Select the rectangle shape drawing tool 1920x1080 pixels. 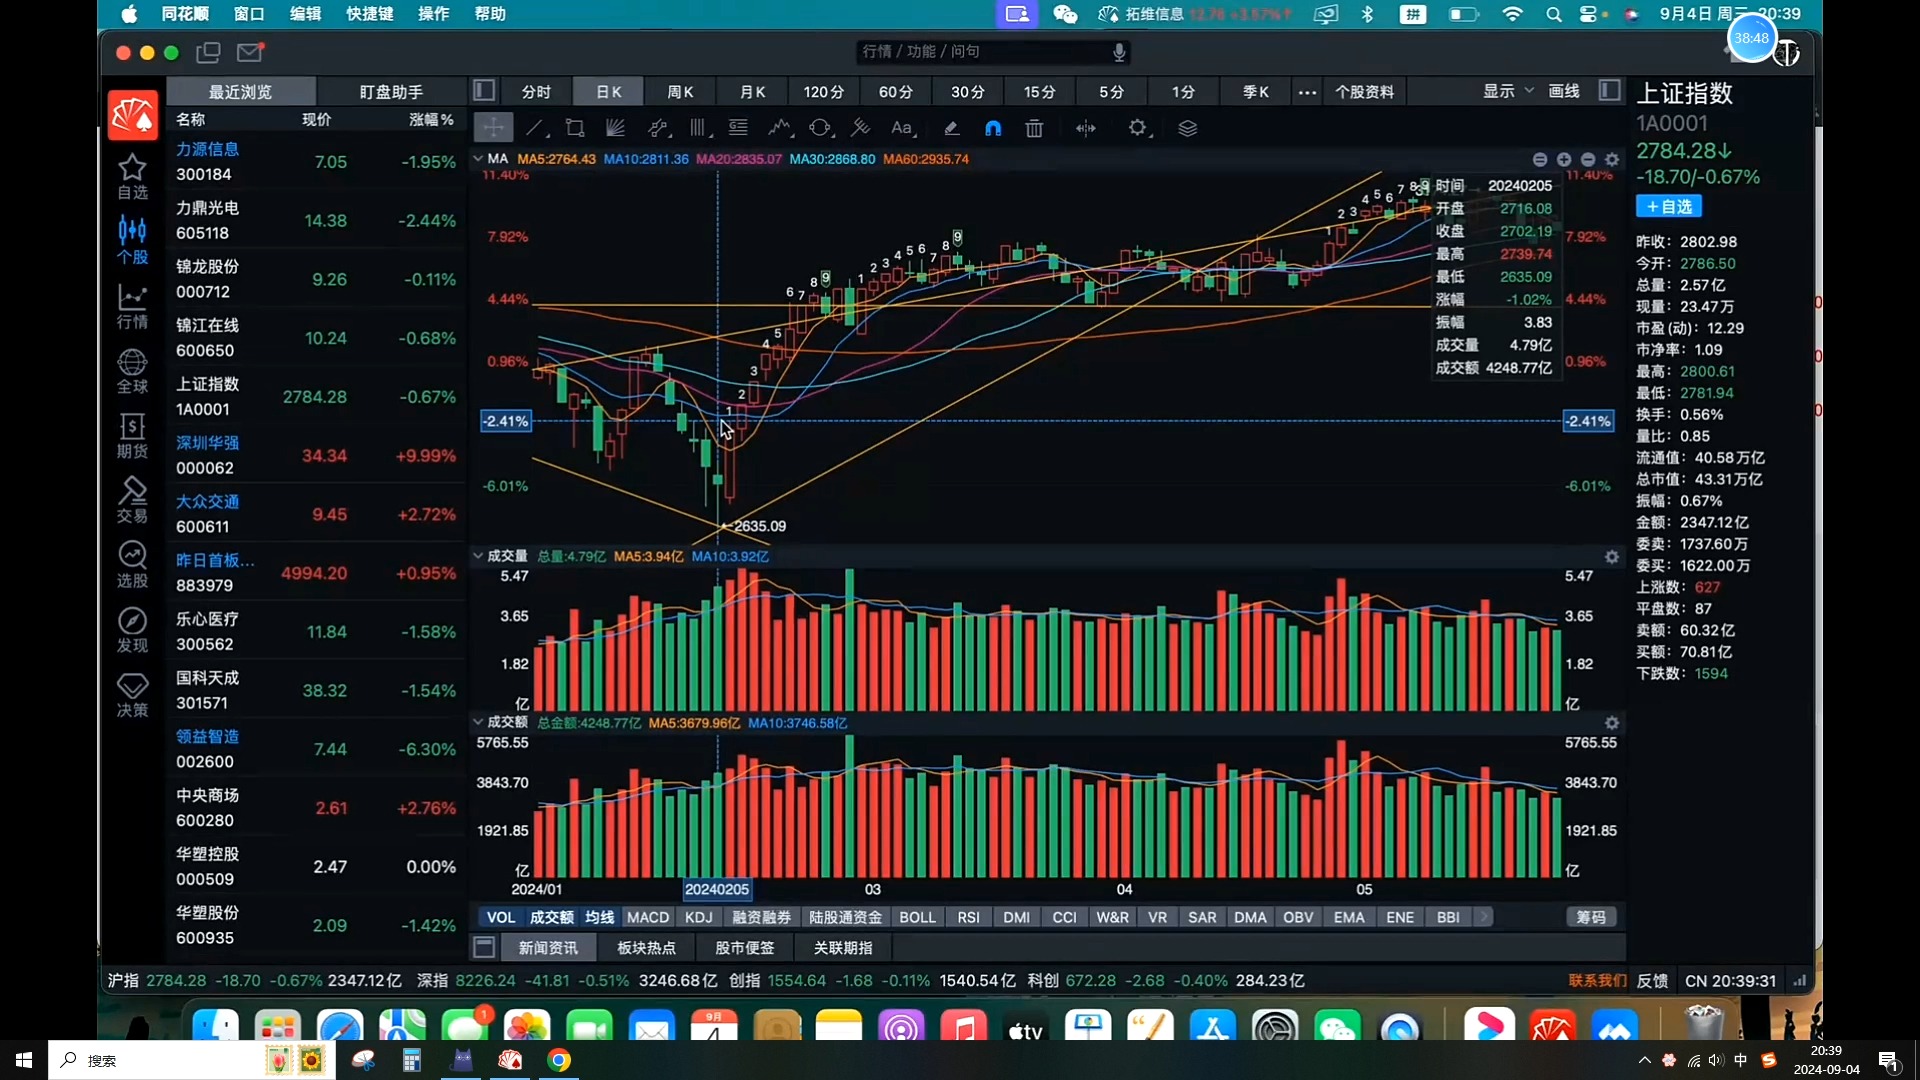point(575,128)
